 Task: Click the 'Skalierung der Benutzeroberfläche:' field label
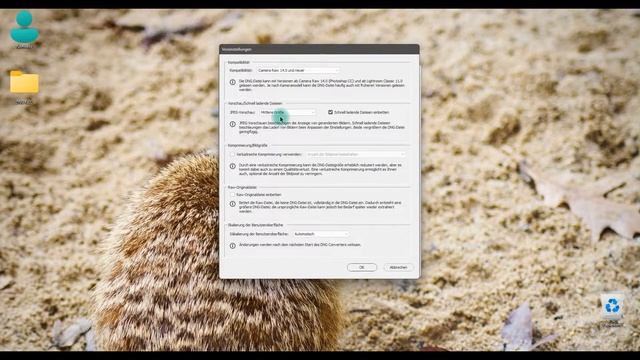pyautogui.click(x=259, y=234)
